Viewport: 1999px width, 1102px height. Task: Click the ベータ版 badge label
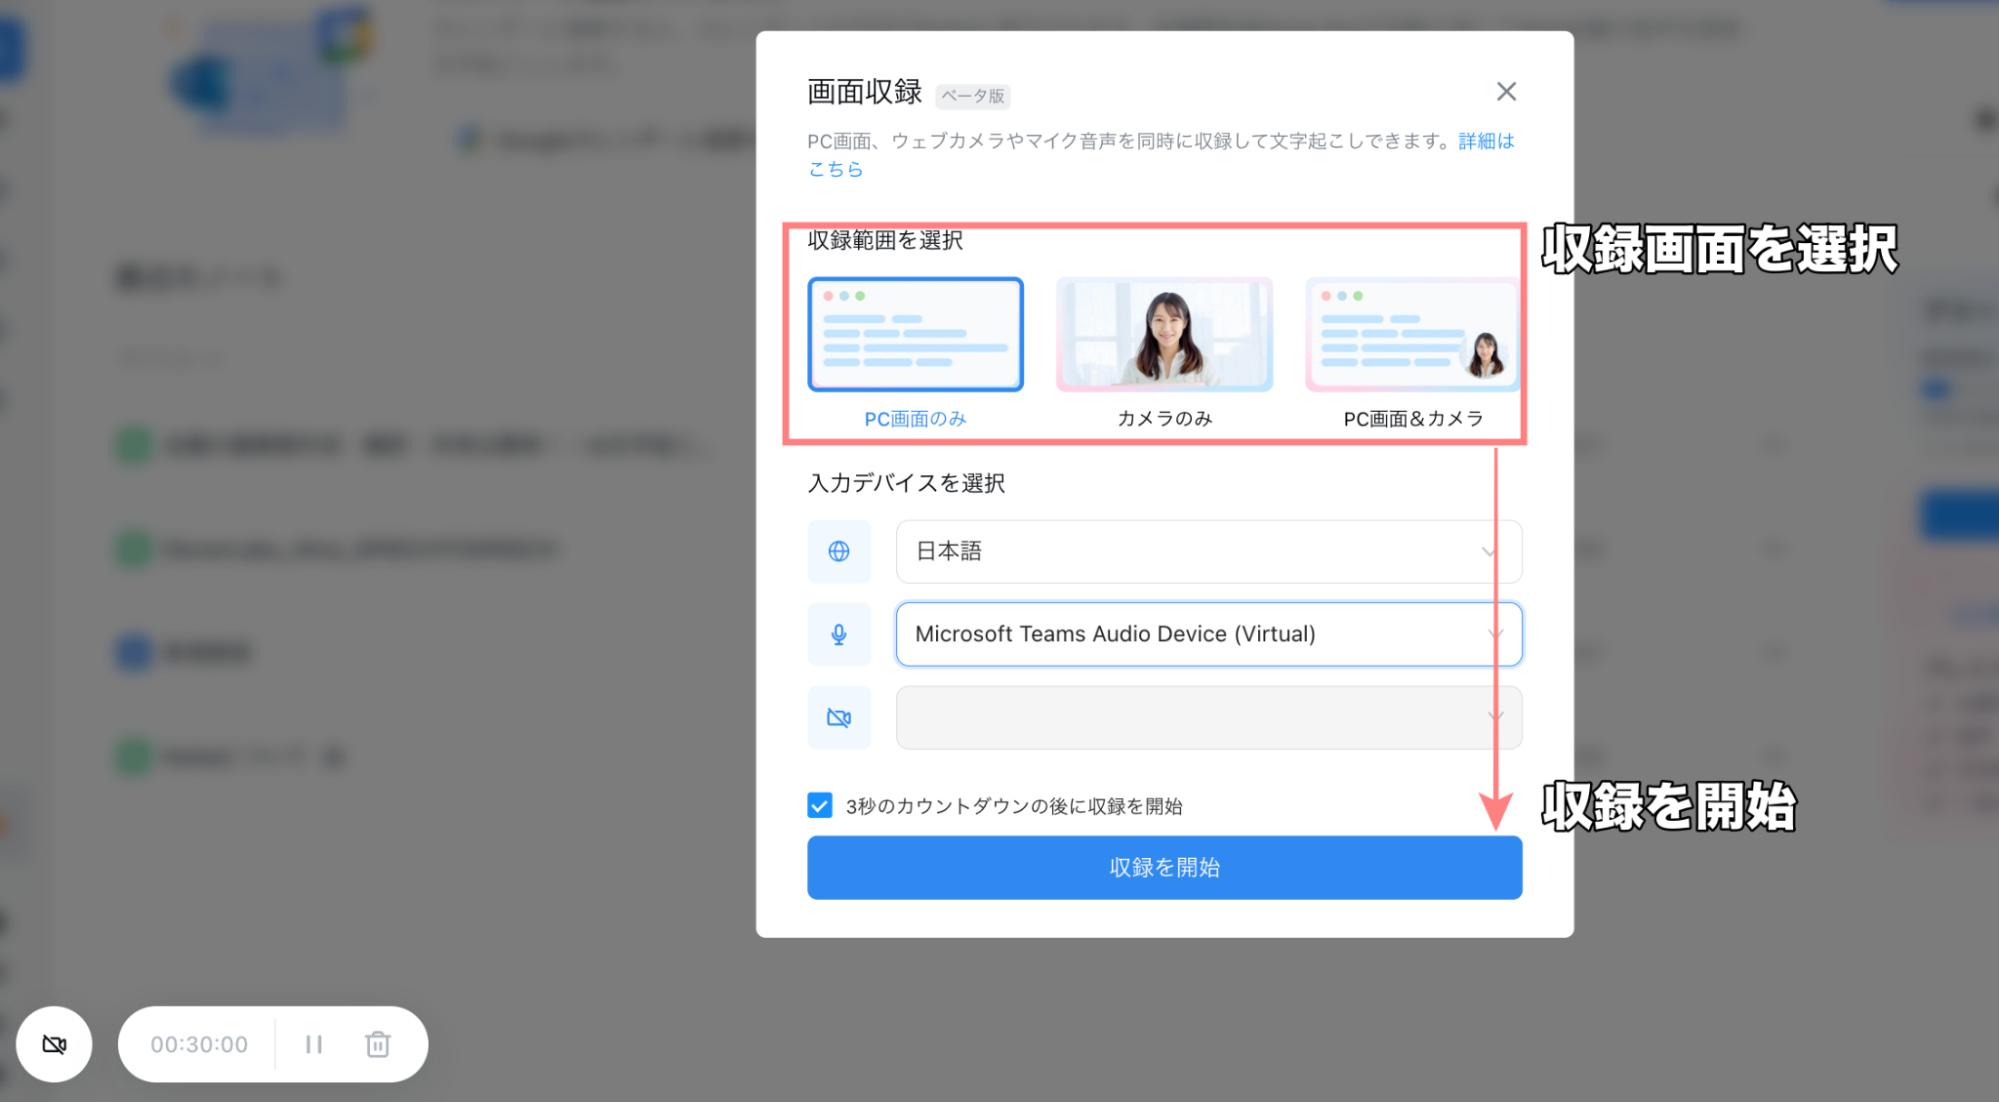click(972, 96)
